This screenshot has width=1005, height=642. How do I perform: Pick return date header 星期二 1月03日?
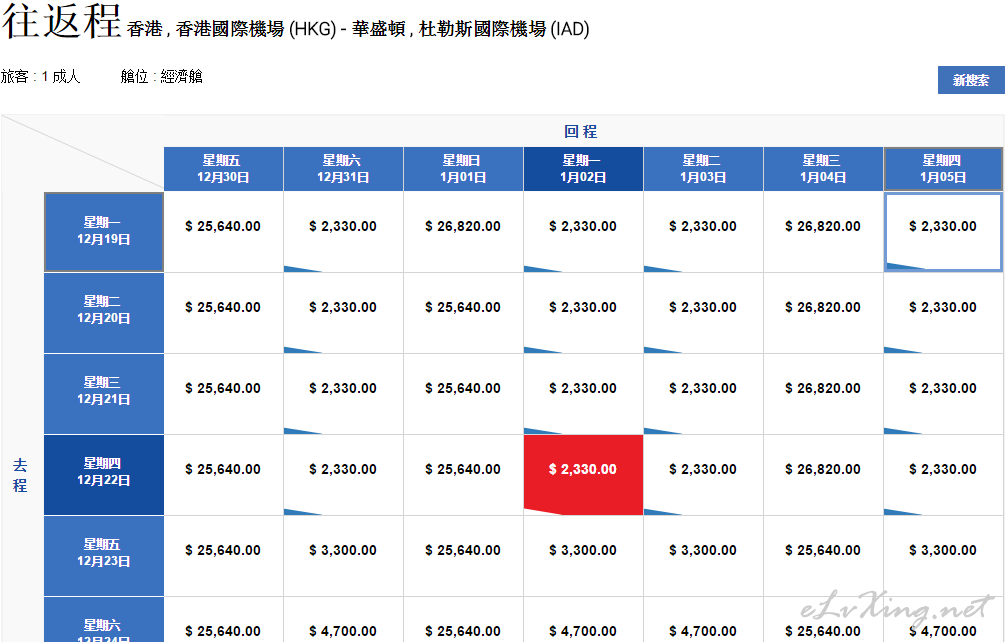point(703,169)
